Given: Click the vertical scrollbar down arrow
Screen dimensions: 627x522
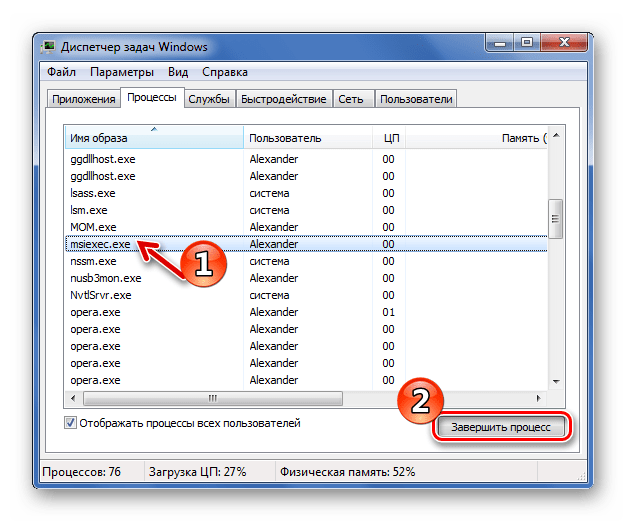Looking at the screenshot, I should (556, 382).
